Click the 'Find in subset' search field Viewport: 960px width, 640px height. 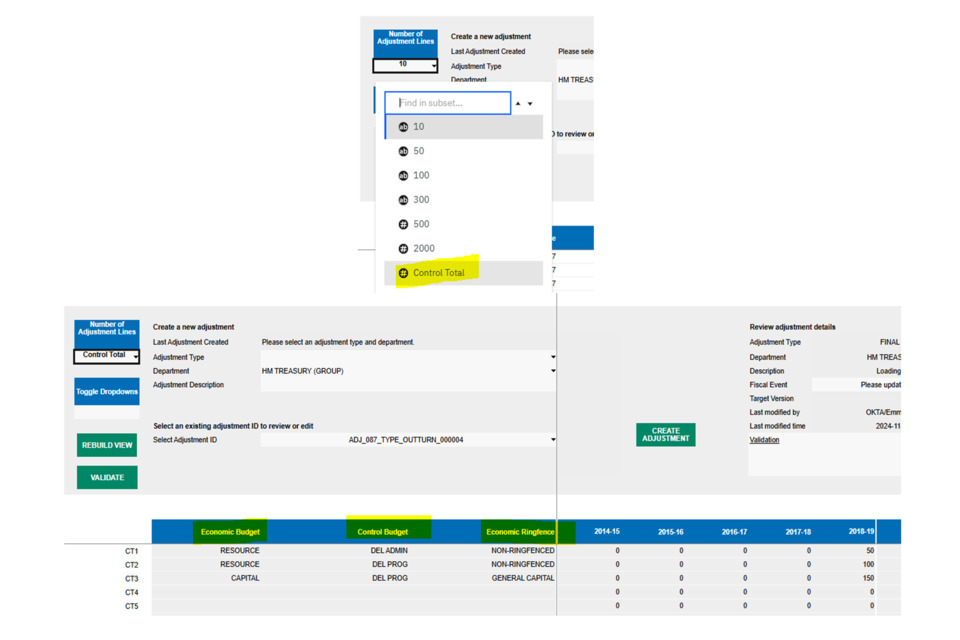448,103
